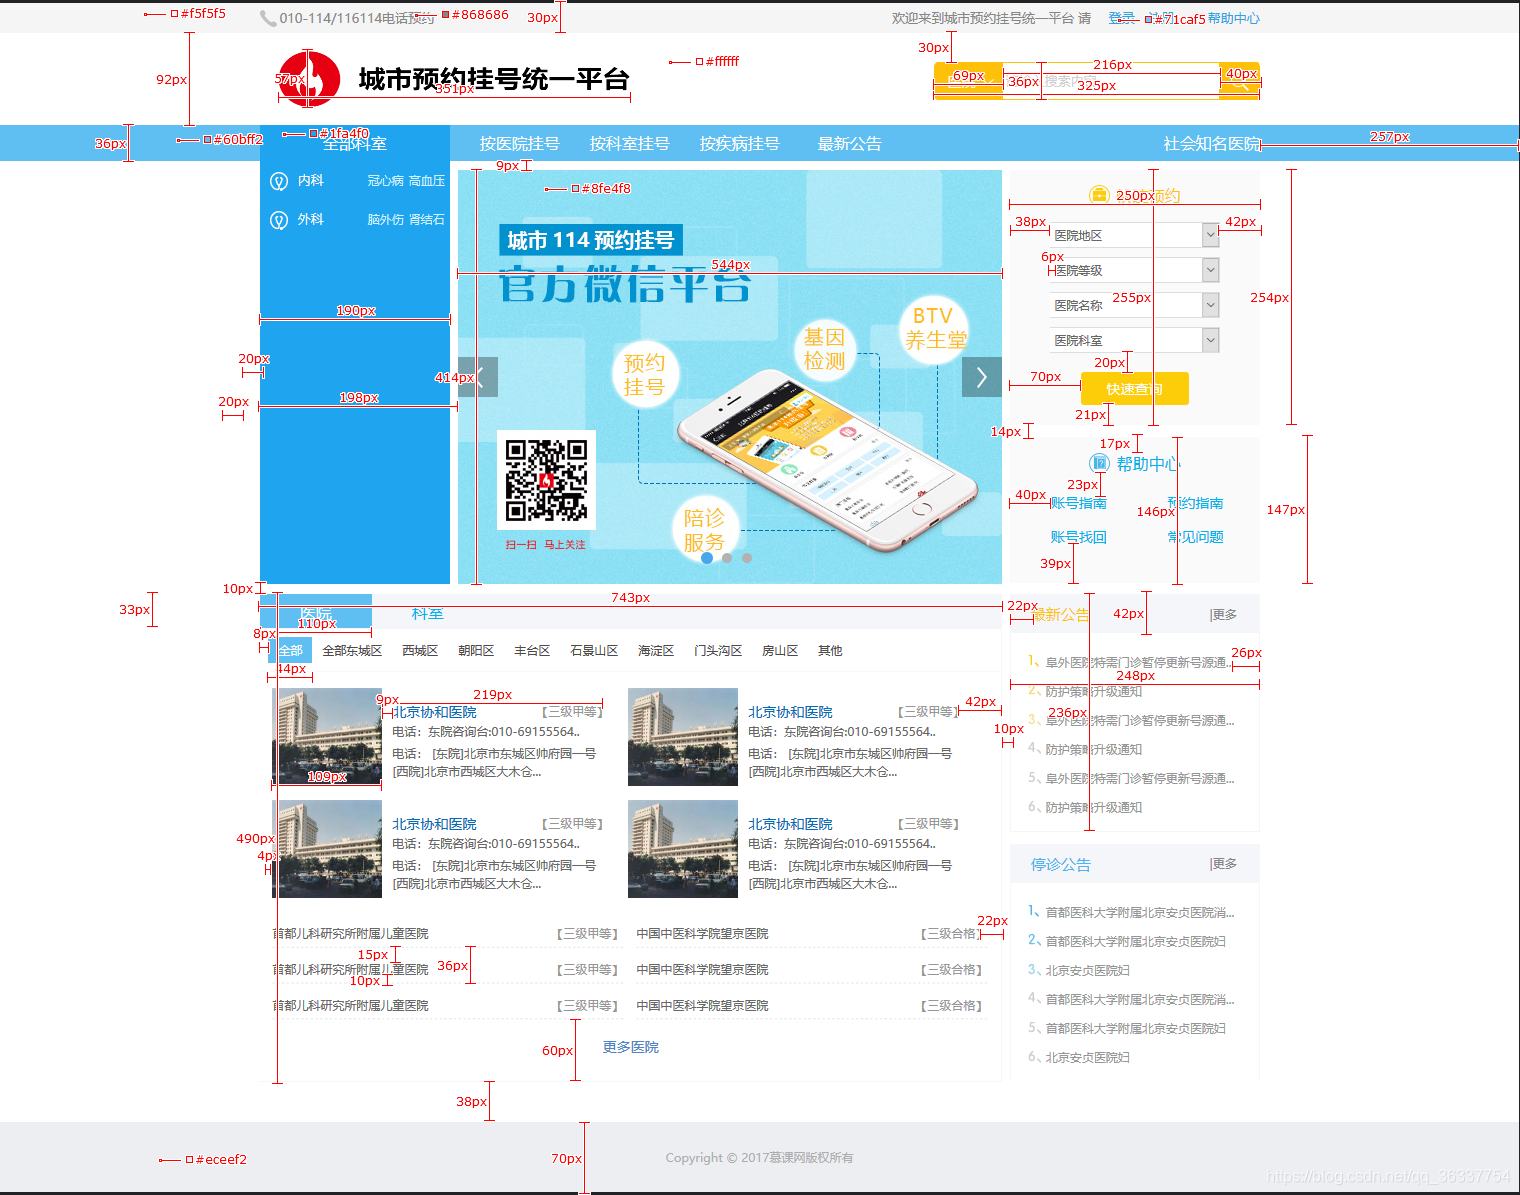Open the 预约指南 help link
The height and width of the screenshot is (1195, 1520).
click(1195, 503)
